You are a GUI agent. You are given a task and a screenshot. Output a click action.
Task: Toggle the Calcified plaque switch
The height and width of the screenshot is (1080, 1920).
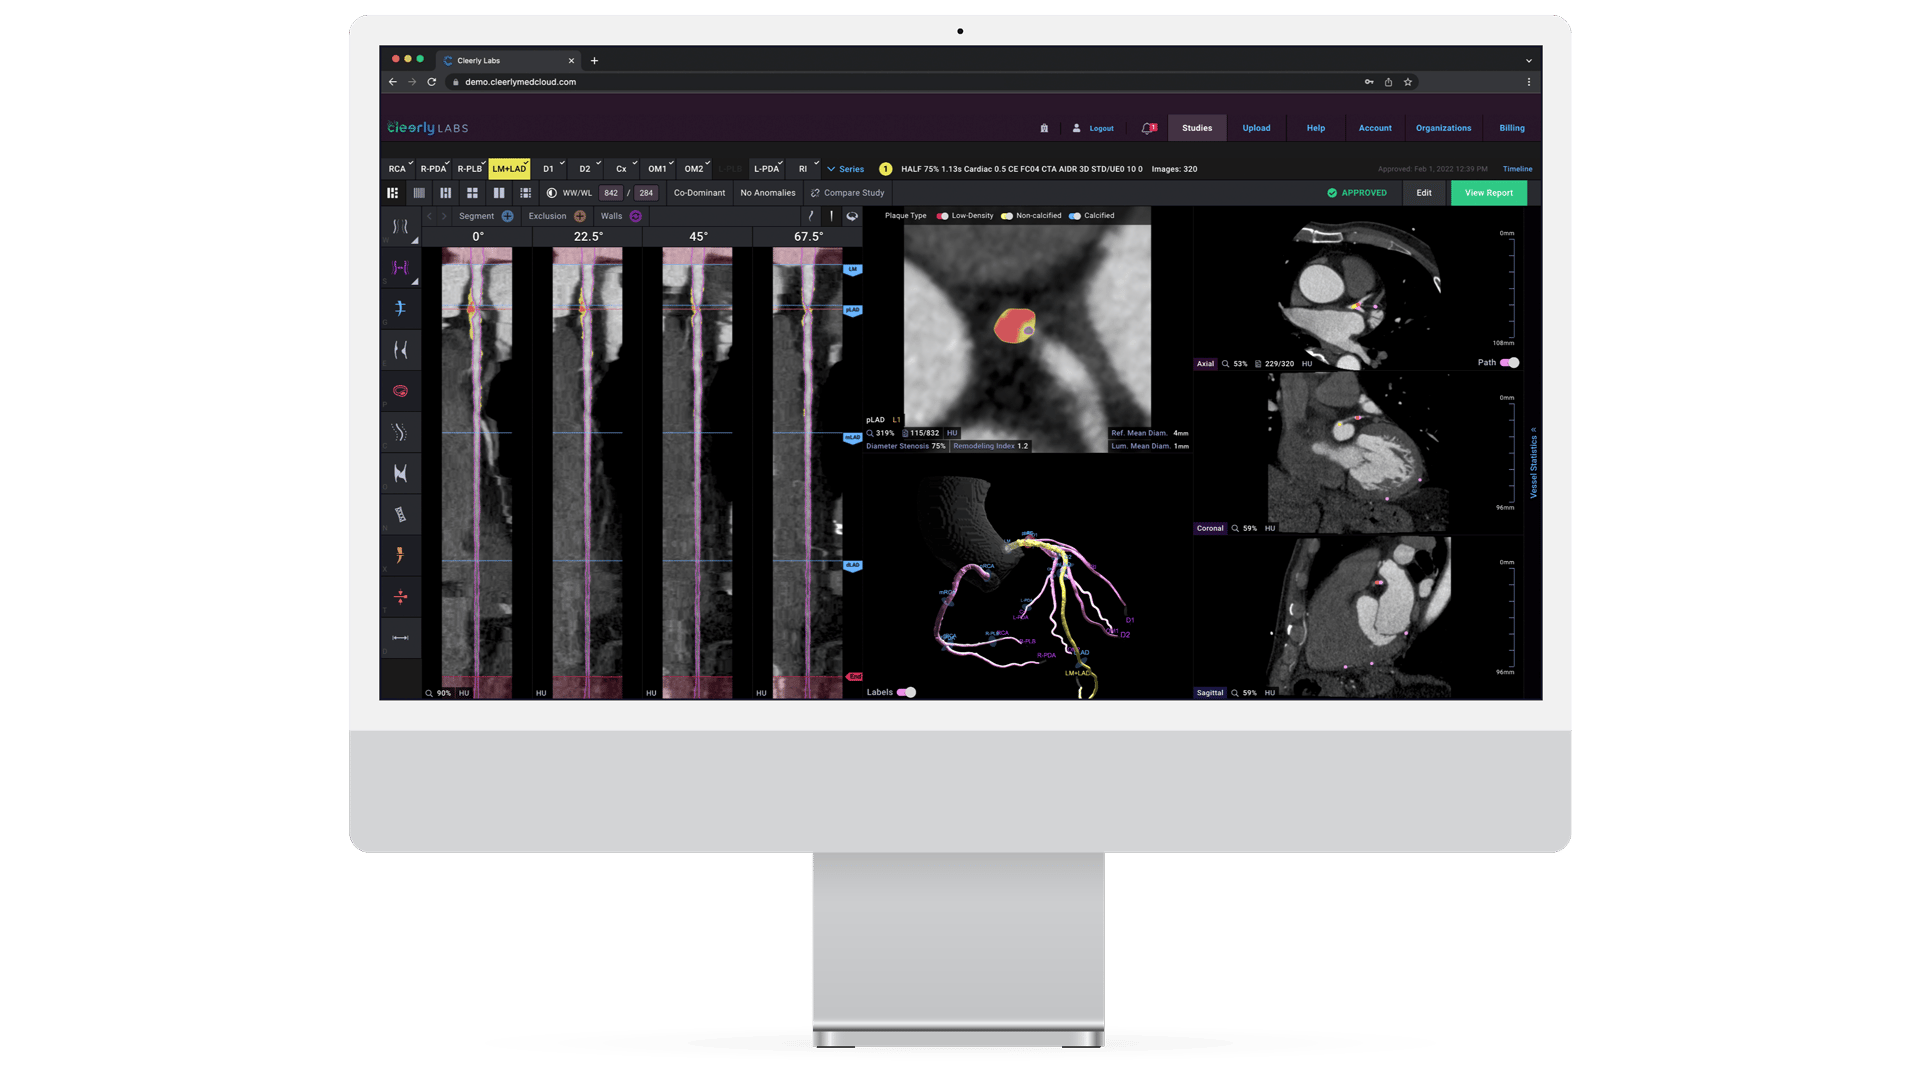(x=1074, y=216)
